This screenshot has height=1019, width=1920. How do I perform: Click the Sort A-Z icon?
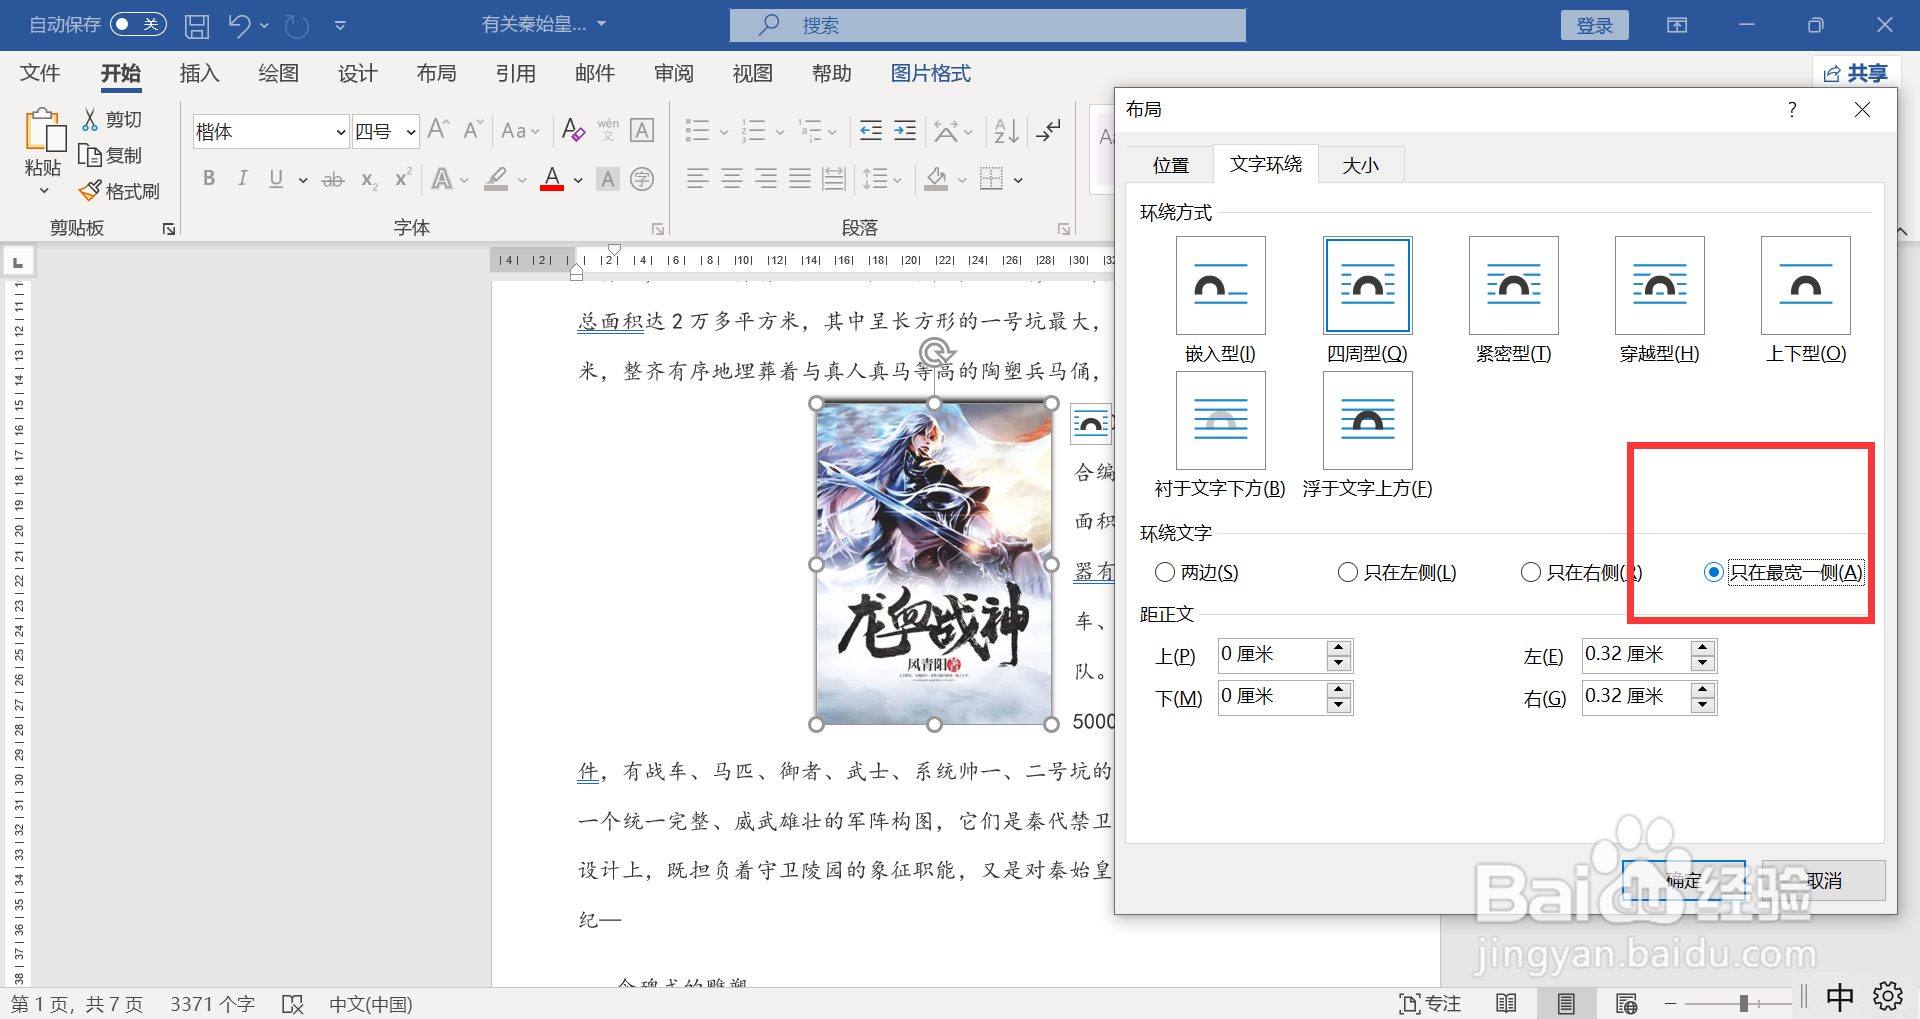click(x=1006, y=130)
